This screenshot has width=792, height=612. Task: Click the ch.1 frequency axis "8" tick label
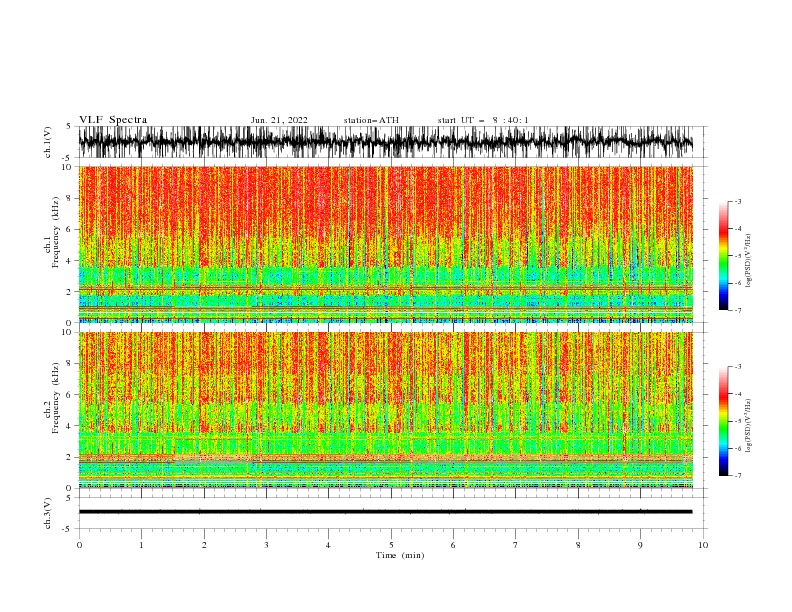[x=69, y=198]
